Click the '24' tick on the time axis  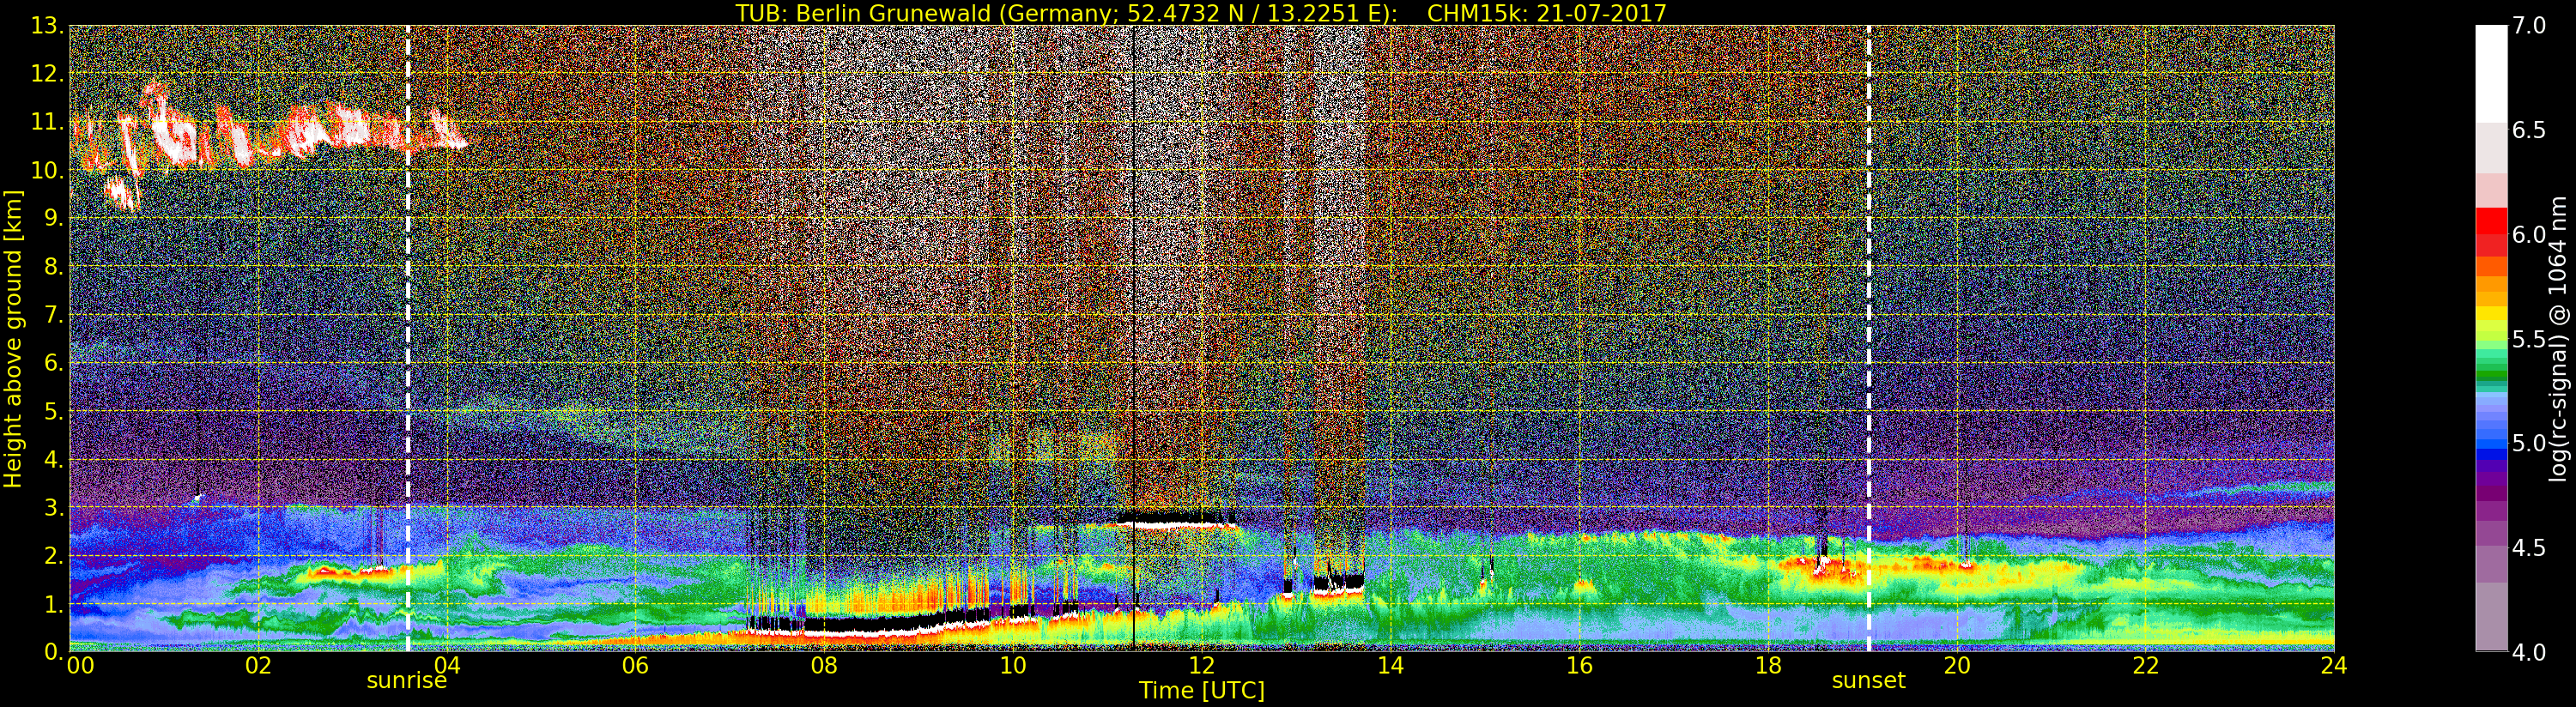pos(2334,665)
